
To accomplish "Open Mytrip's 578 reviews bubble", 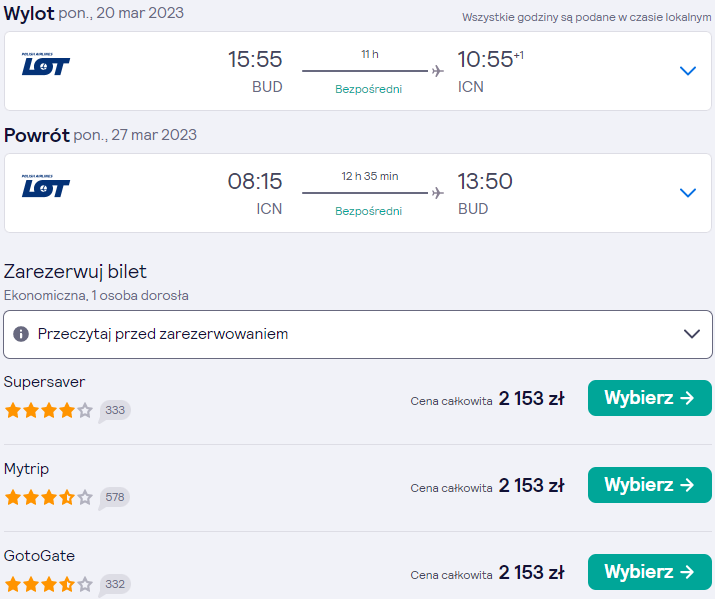I will point(114,497).
